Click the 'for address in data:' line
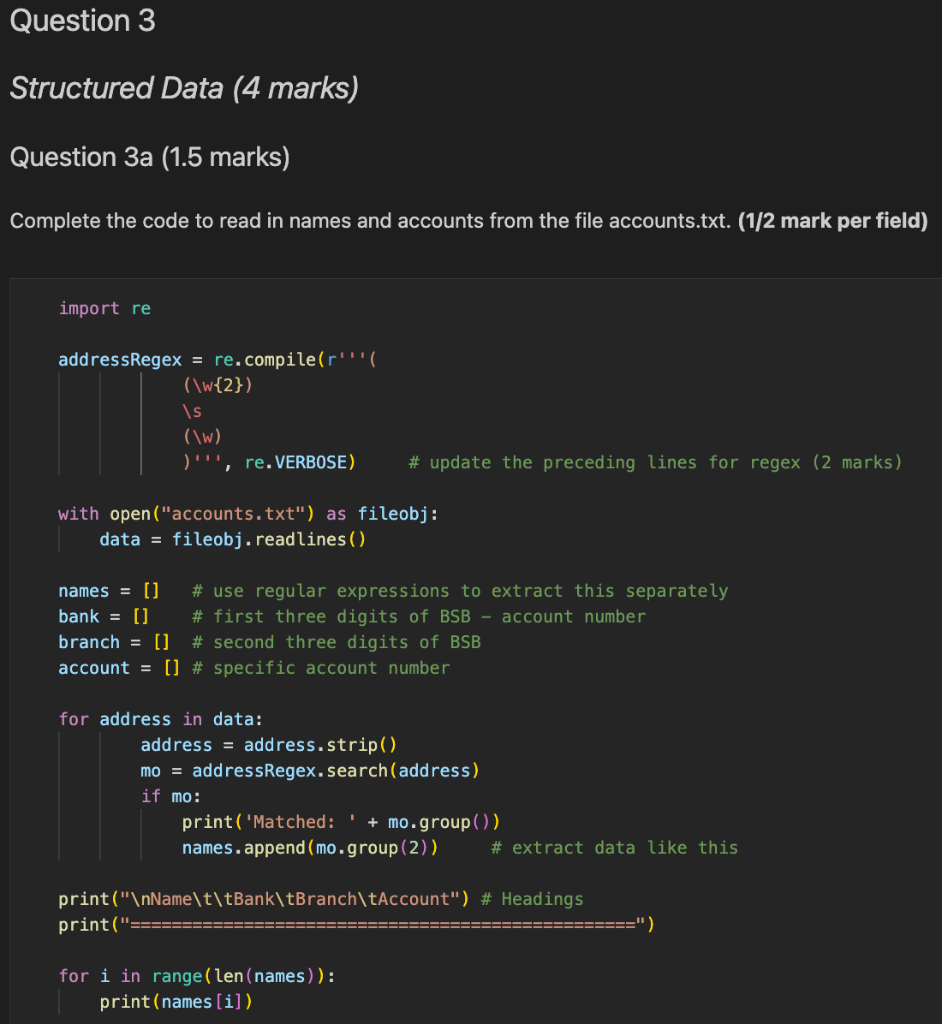The height and width of the screenshot is (1024, 942). pos(161,719)
